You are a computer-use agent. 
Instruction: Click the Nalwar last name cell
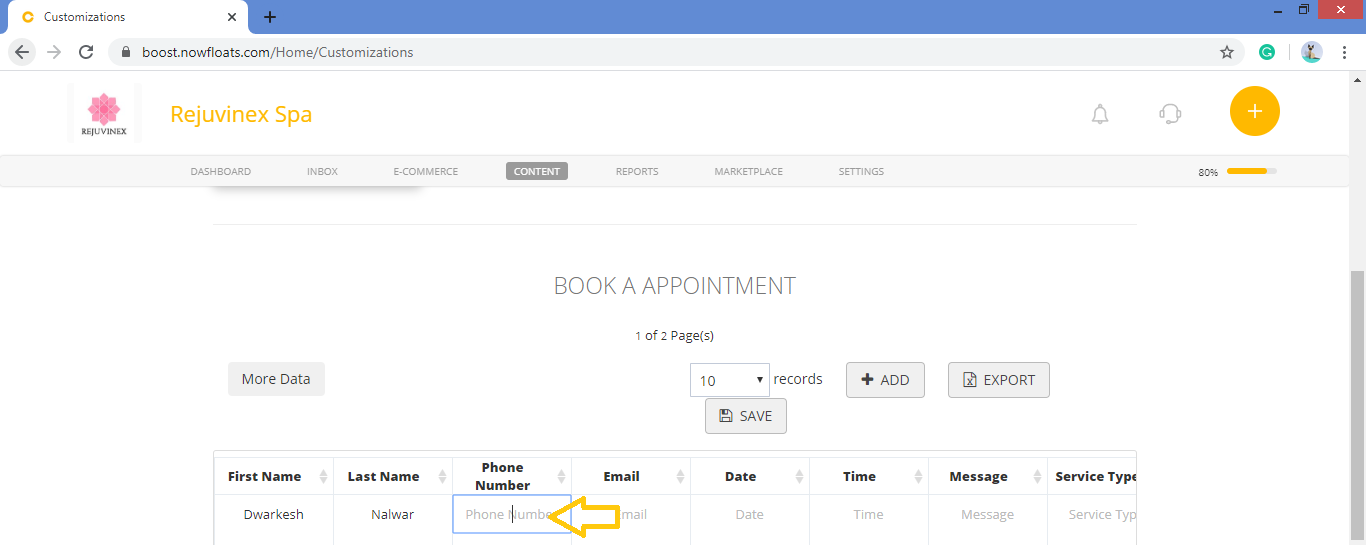click(x=393, y=514)
